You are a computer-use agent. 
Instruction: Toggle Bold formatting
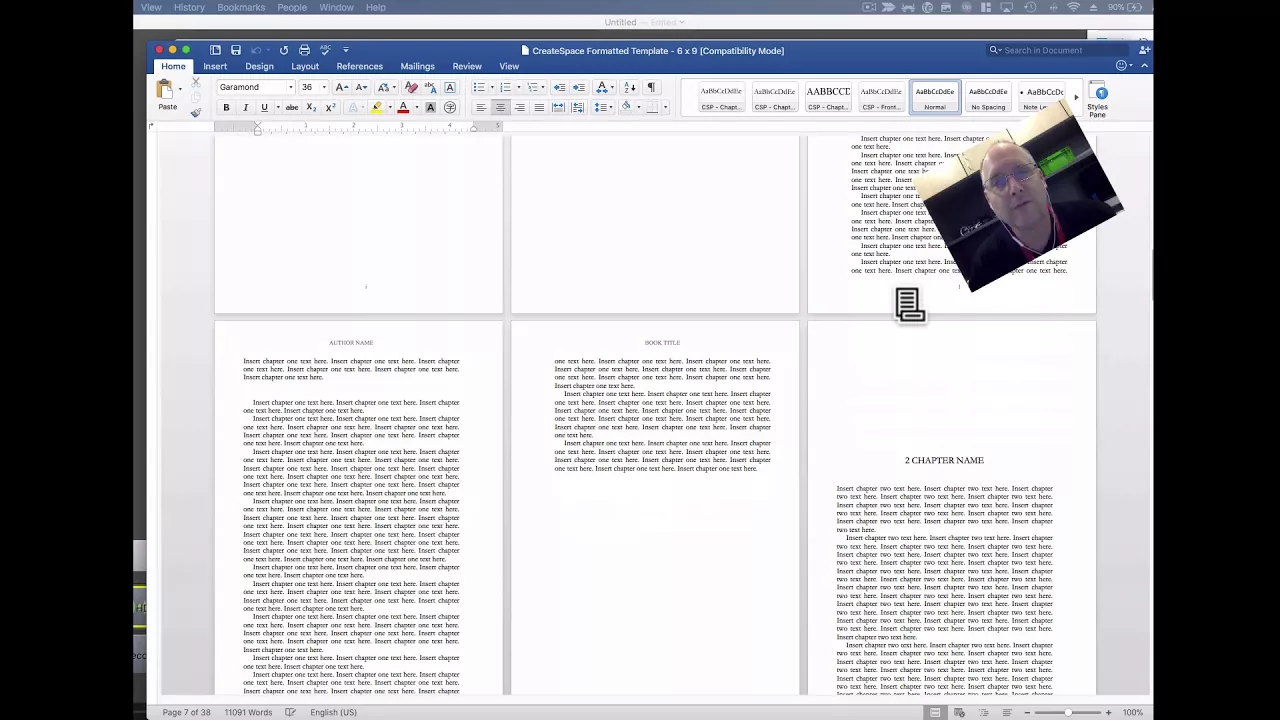[226, 107]
